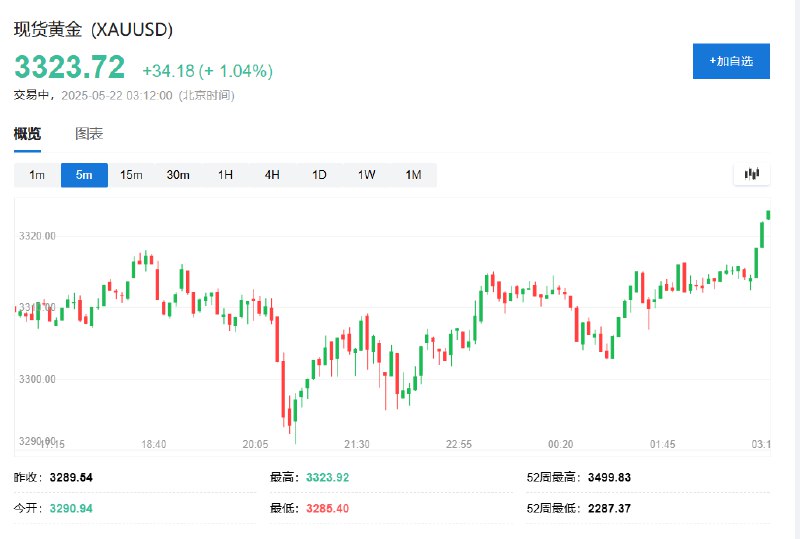Click the 18:40 time axis label
Viewport: 800px width, 539px height.
pyautogui.click(x=154, y=444)
